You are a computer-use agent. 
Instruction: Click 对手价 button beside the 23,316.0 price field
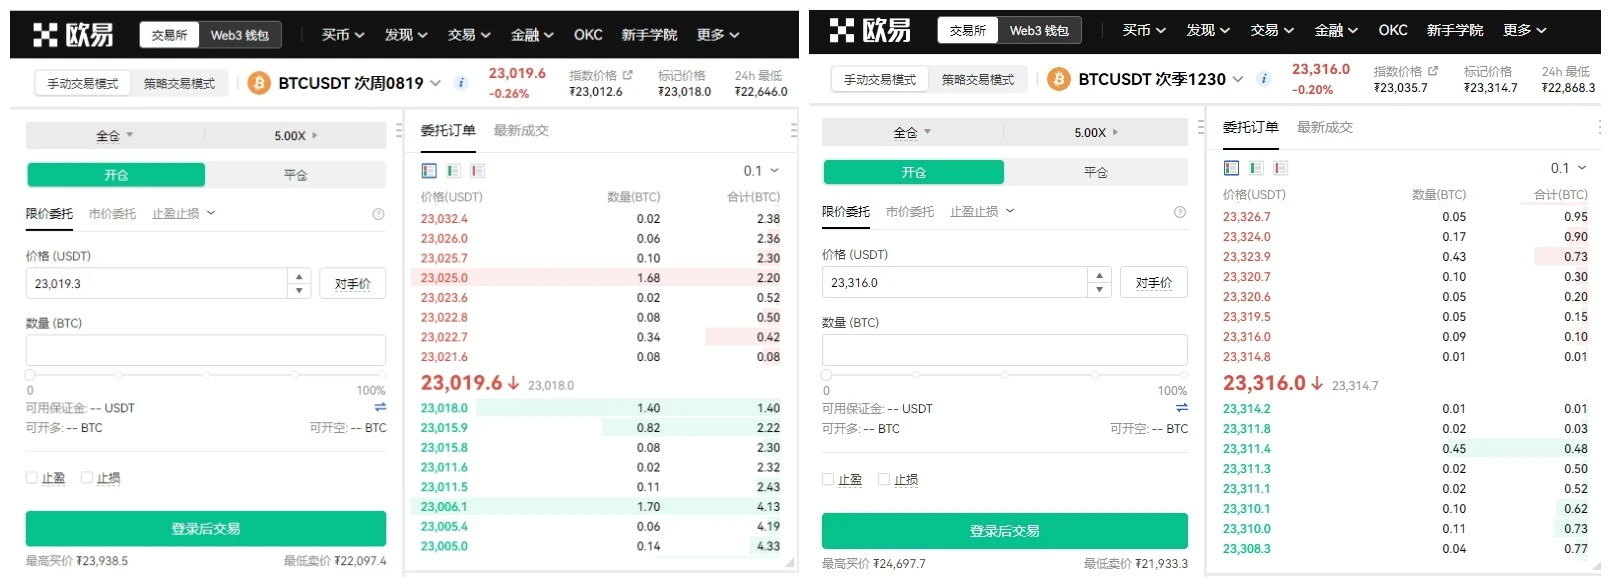(x=1153, y=283)
